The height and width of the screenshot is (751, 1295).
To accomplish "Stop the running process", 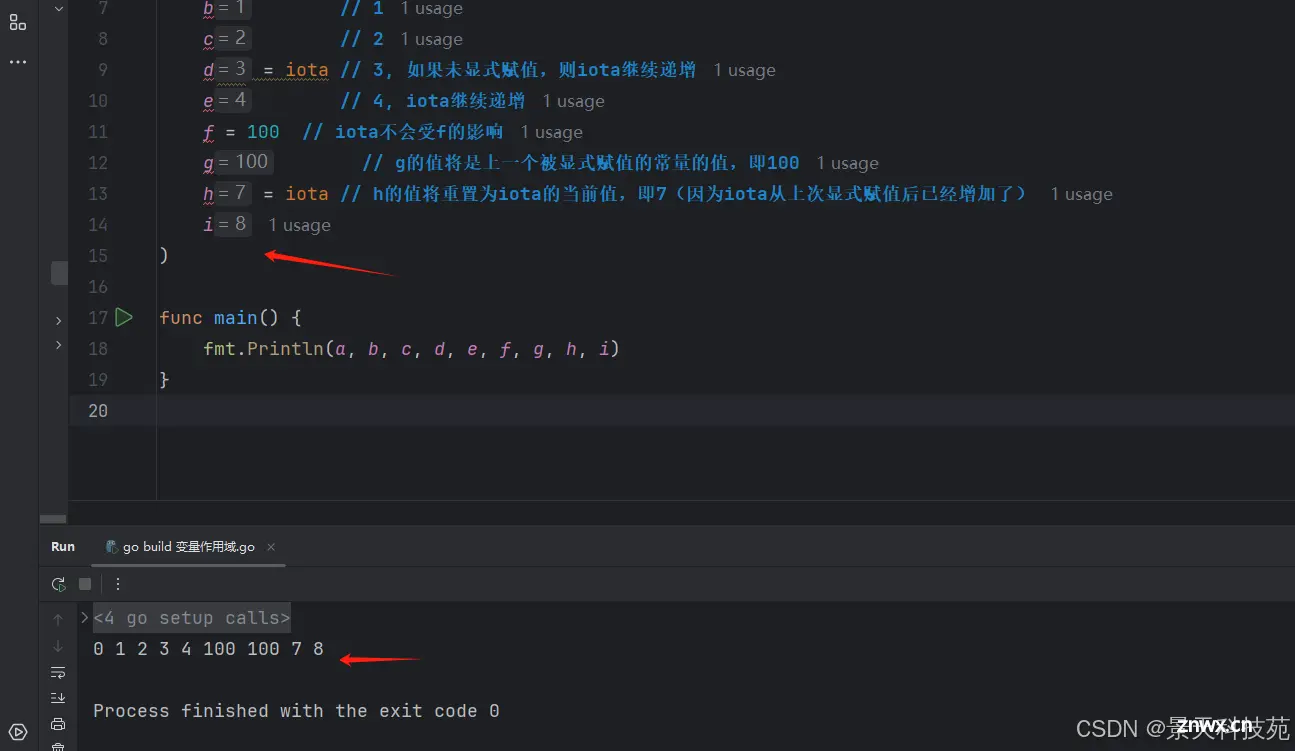I will coord(85,584).
